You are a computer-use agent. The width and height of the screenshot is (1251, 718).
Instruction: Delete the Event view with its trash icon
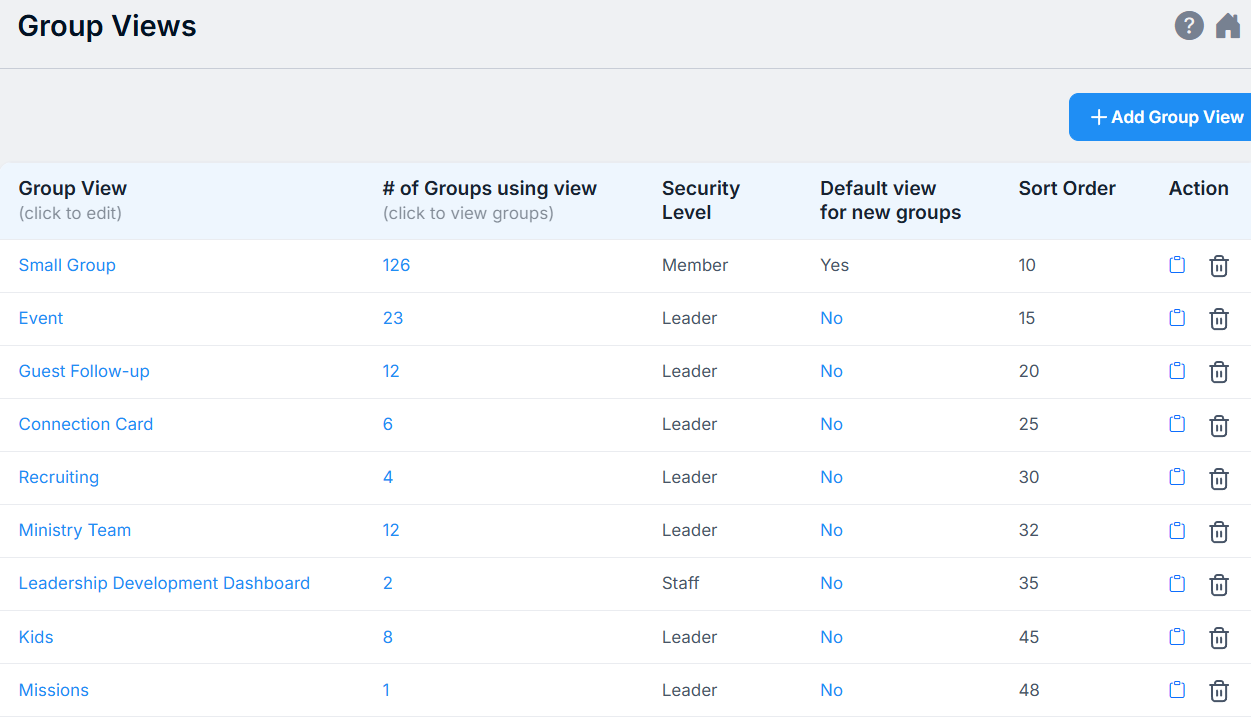click(x=1219, y=318)
